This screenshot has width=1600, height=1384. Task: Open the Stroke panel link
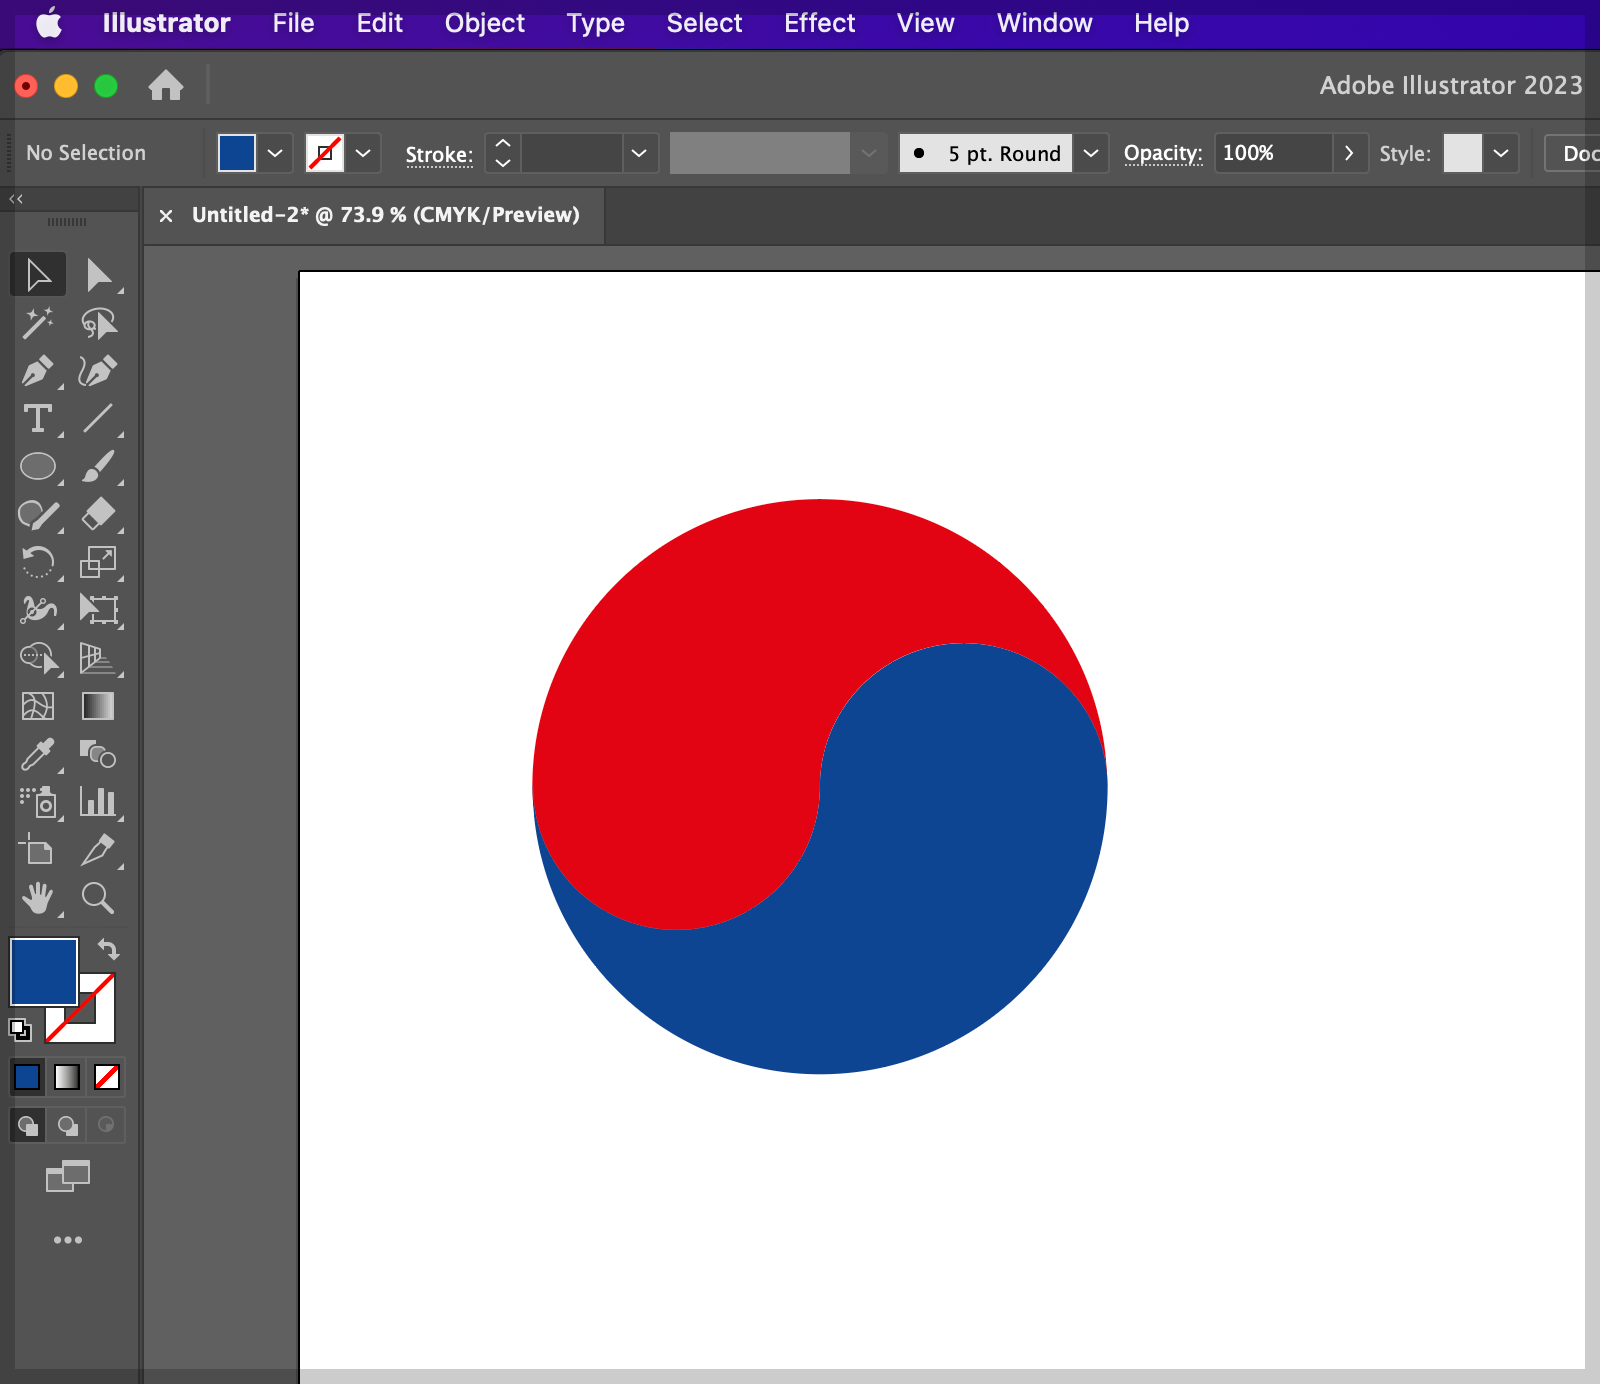(x=439, y=154)
